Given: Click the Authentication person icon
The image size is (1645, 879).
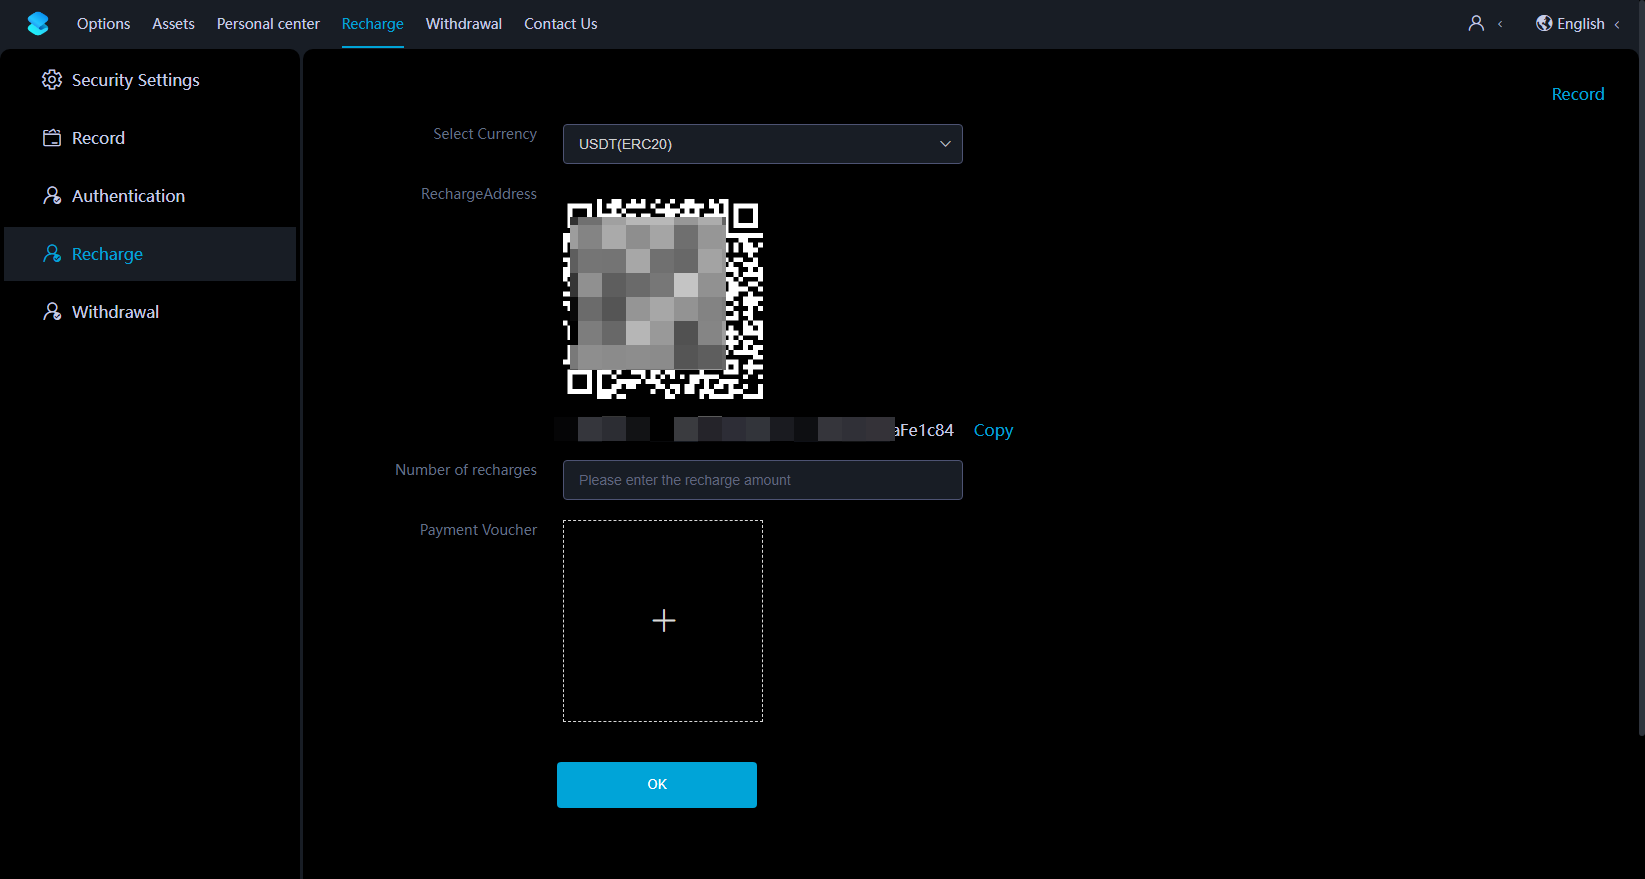Looking at the screenshot, I should pos(52,196).
